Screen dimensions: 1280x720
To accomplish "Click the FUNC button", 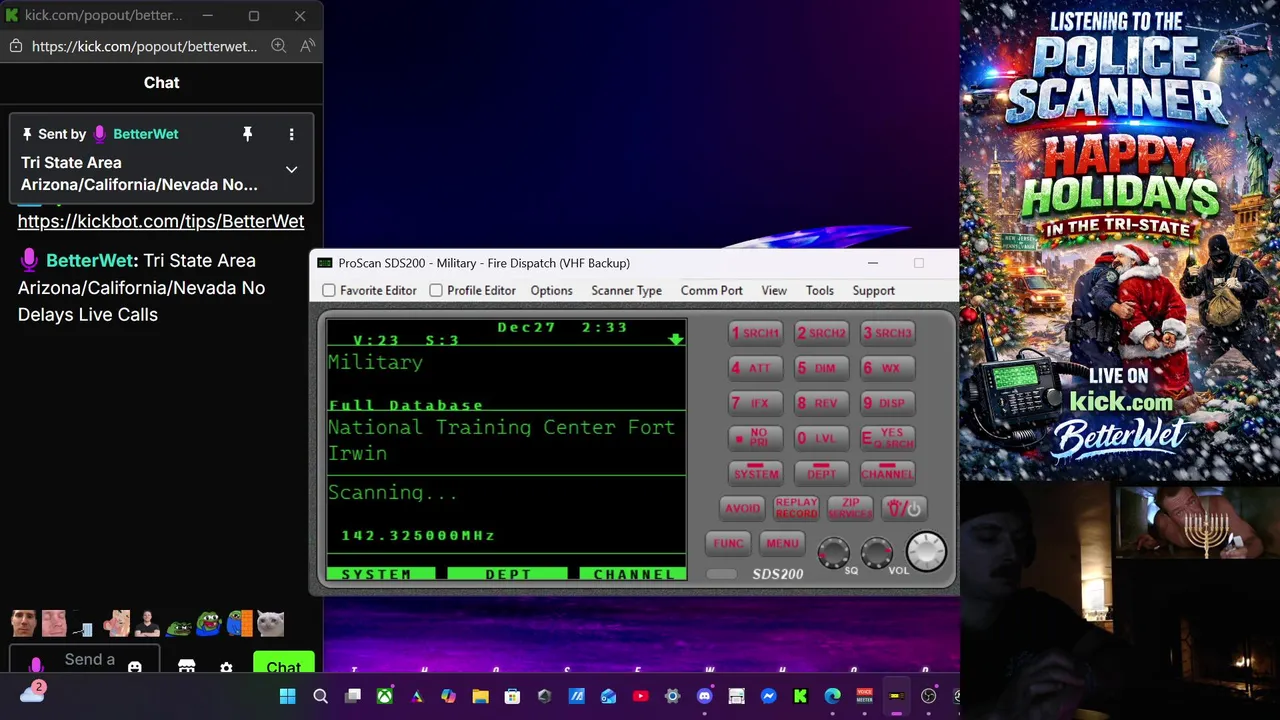I will (x=728, y=543).
